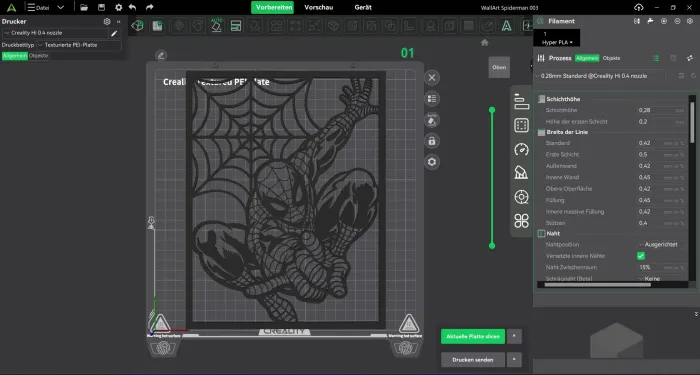Edit the Creality Hi printer preset pencil
700x375 pixels.
[114, 33]
